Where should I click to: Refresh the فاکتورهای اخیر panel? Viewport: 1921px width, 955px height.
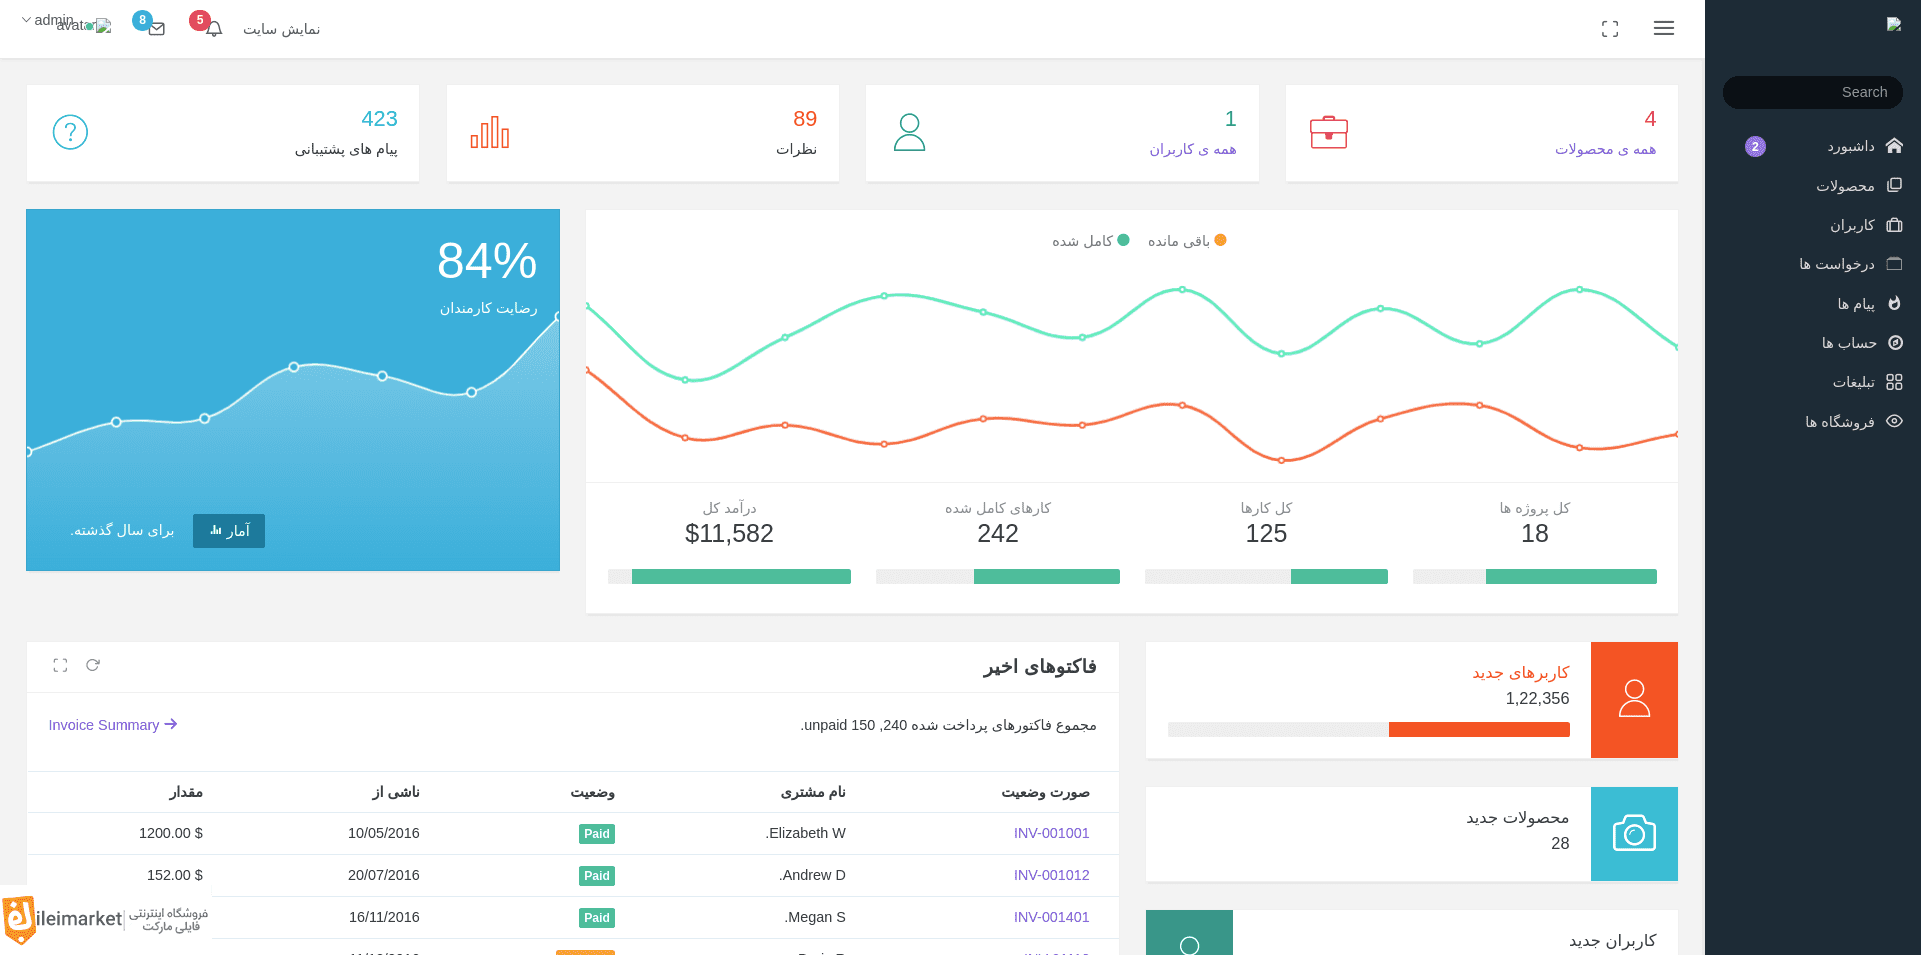(x=93, y=665)
